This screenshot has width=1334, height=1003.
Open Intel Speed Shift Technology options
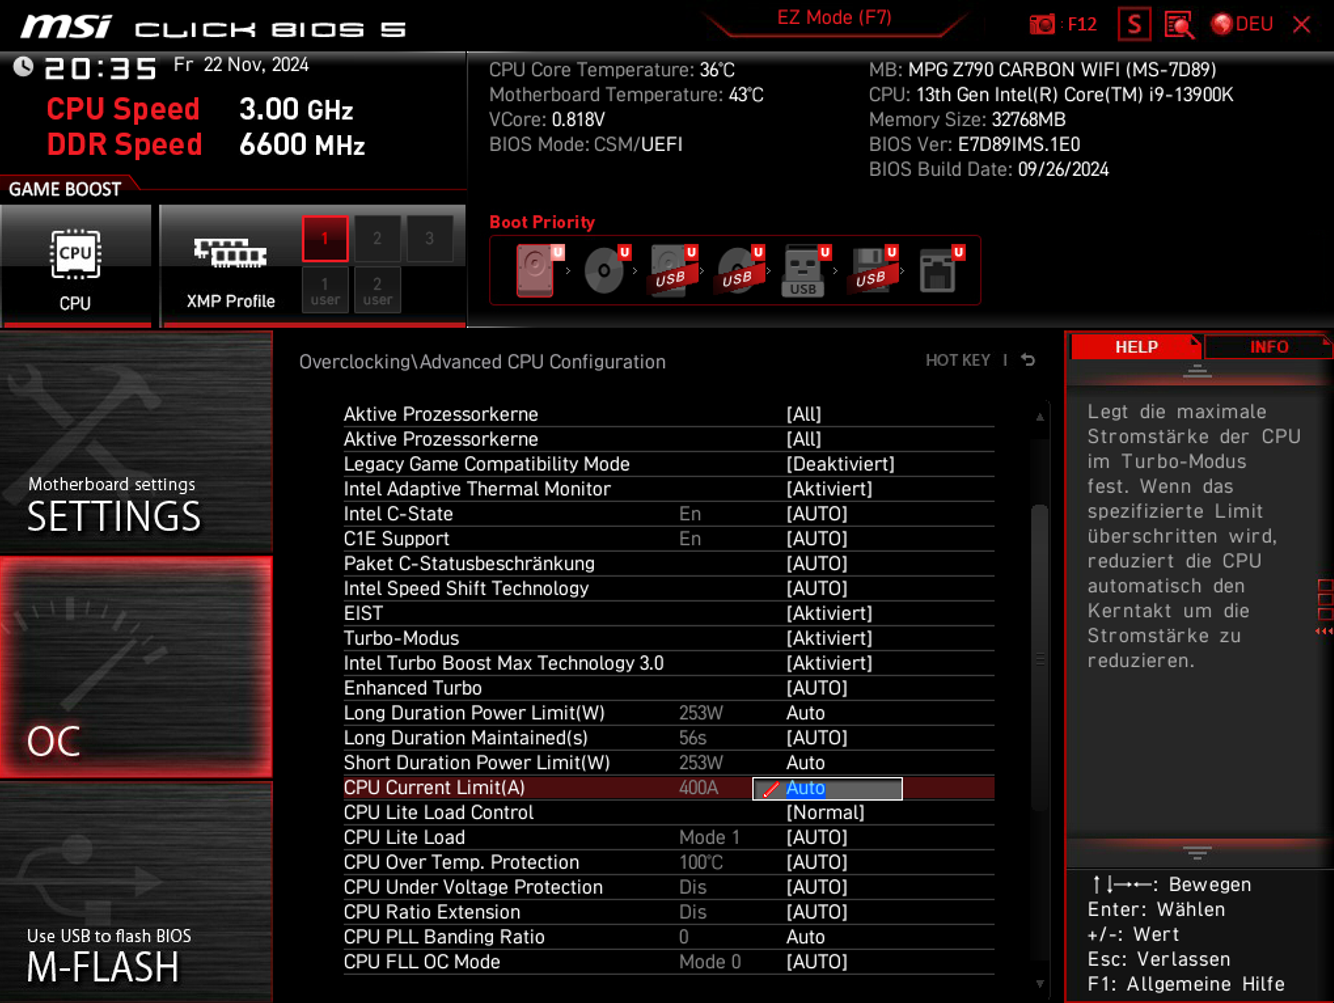pos(817,589)
